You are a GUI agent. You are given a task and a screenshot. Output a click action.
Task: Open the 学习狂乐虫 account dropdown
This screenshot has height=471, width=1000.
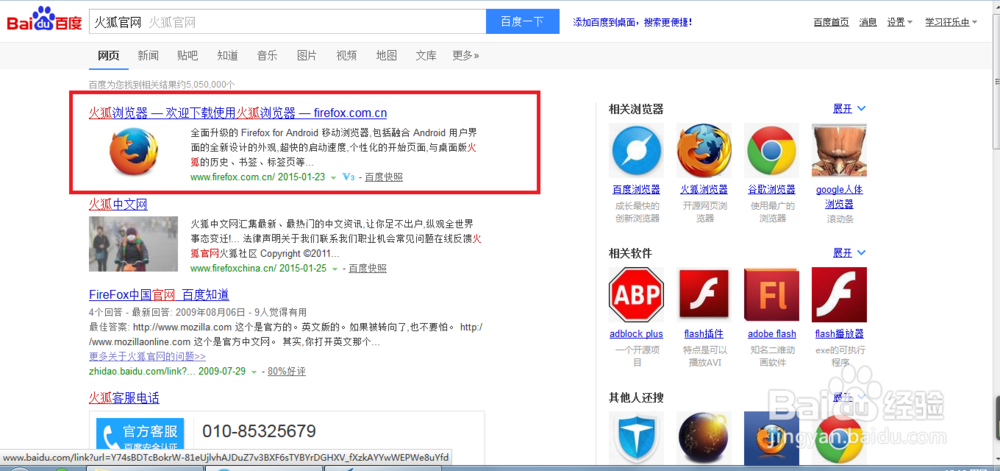[951, 22]
